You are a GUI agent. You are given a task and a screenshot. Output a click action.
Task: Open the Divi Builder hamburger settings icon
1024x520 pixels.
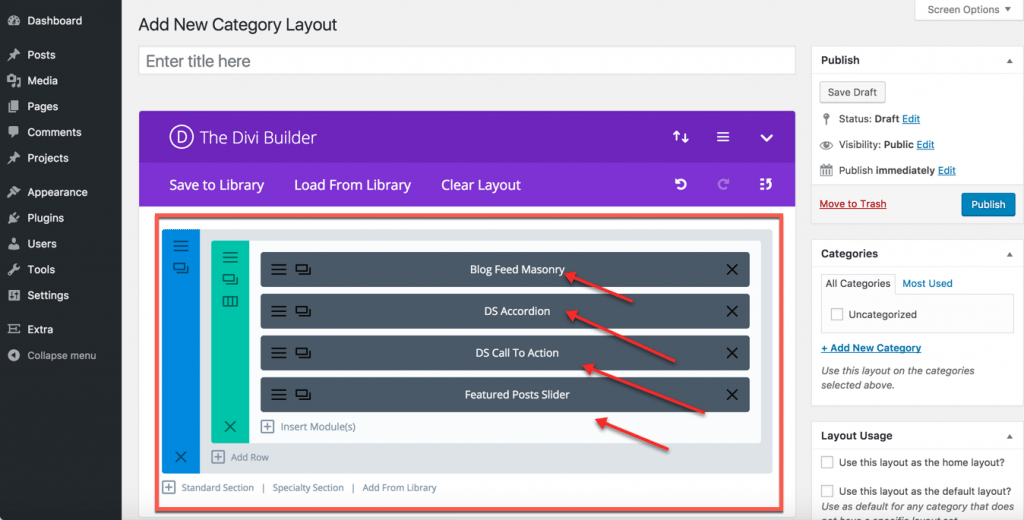coord(723,137)
